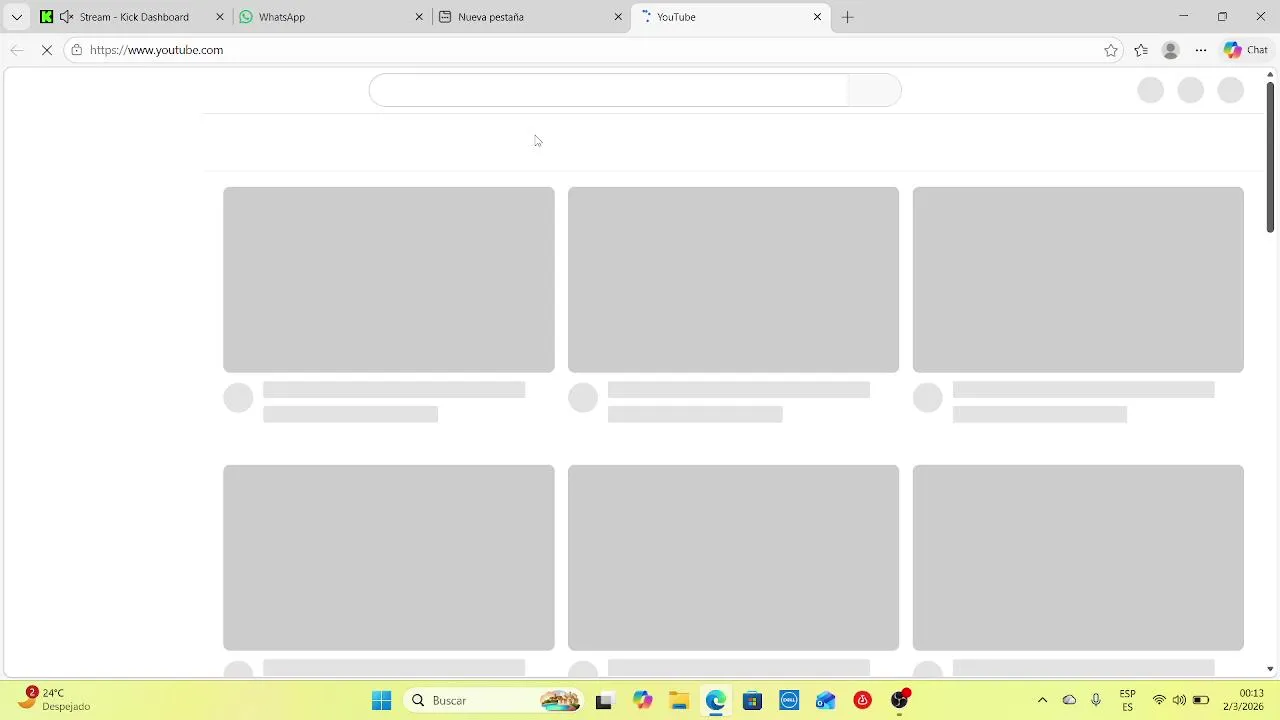This screenshot has height=720, width=1280.
Task: Open the tab actions menu chevron
Action: (16, 17)
